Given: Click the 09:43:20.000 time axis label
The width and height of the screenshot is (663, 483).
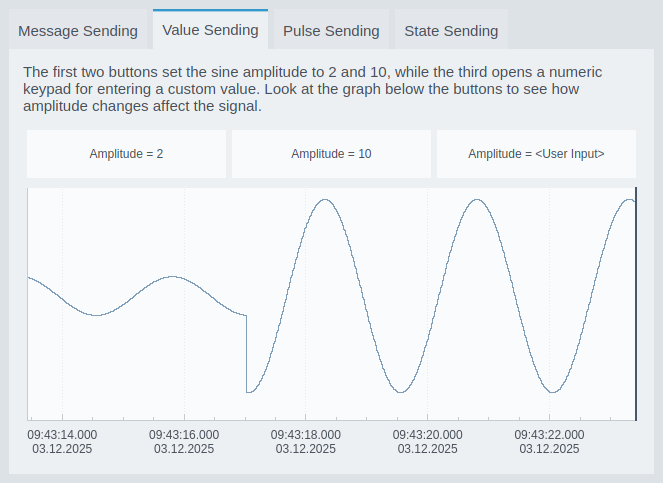Looking at the screenshot, I should click(x=428, y=442).
